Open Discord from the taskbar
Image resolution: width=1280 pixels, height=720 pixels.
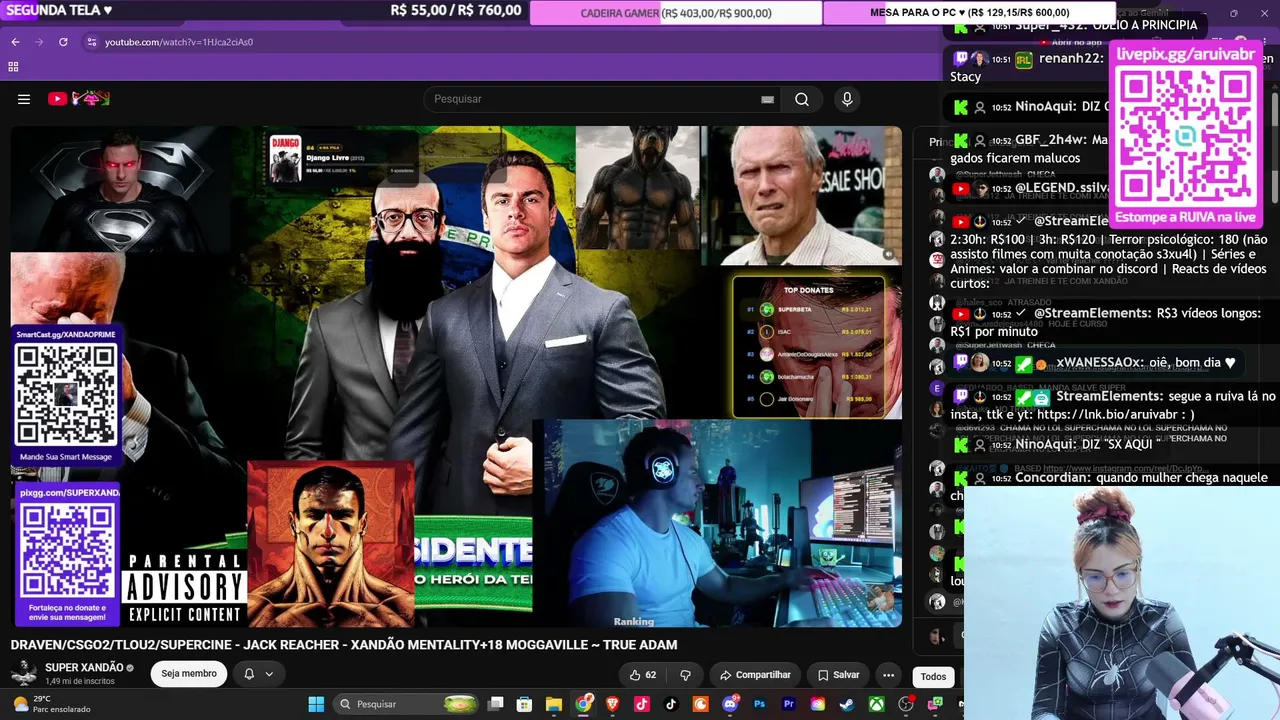(730, 704)
